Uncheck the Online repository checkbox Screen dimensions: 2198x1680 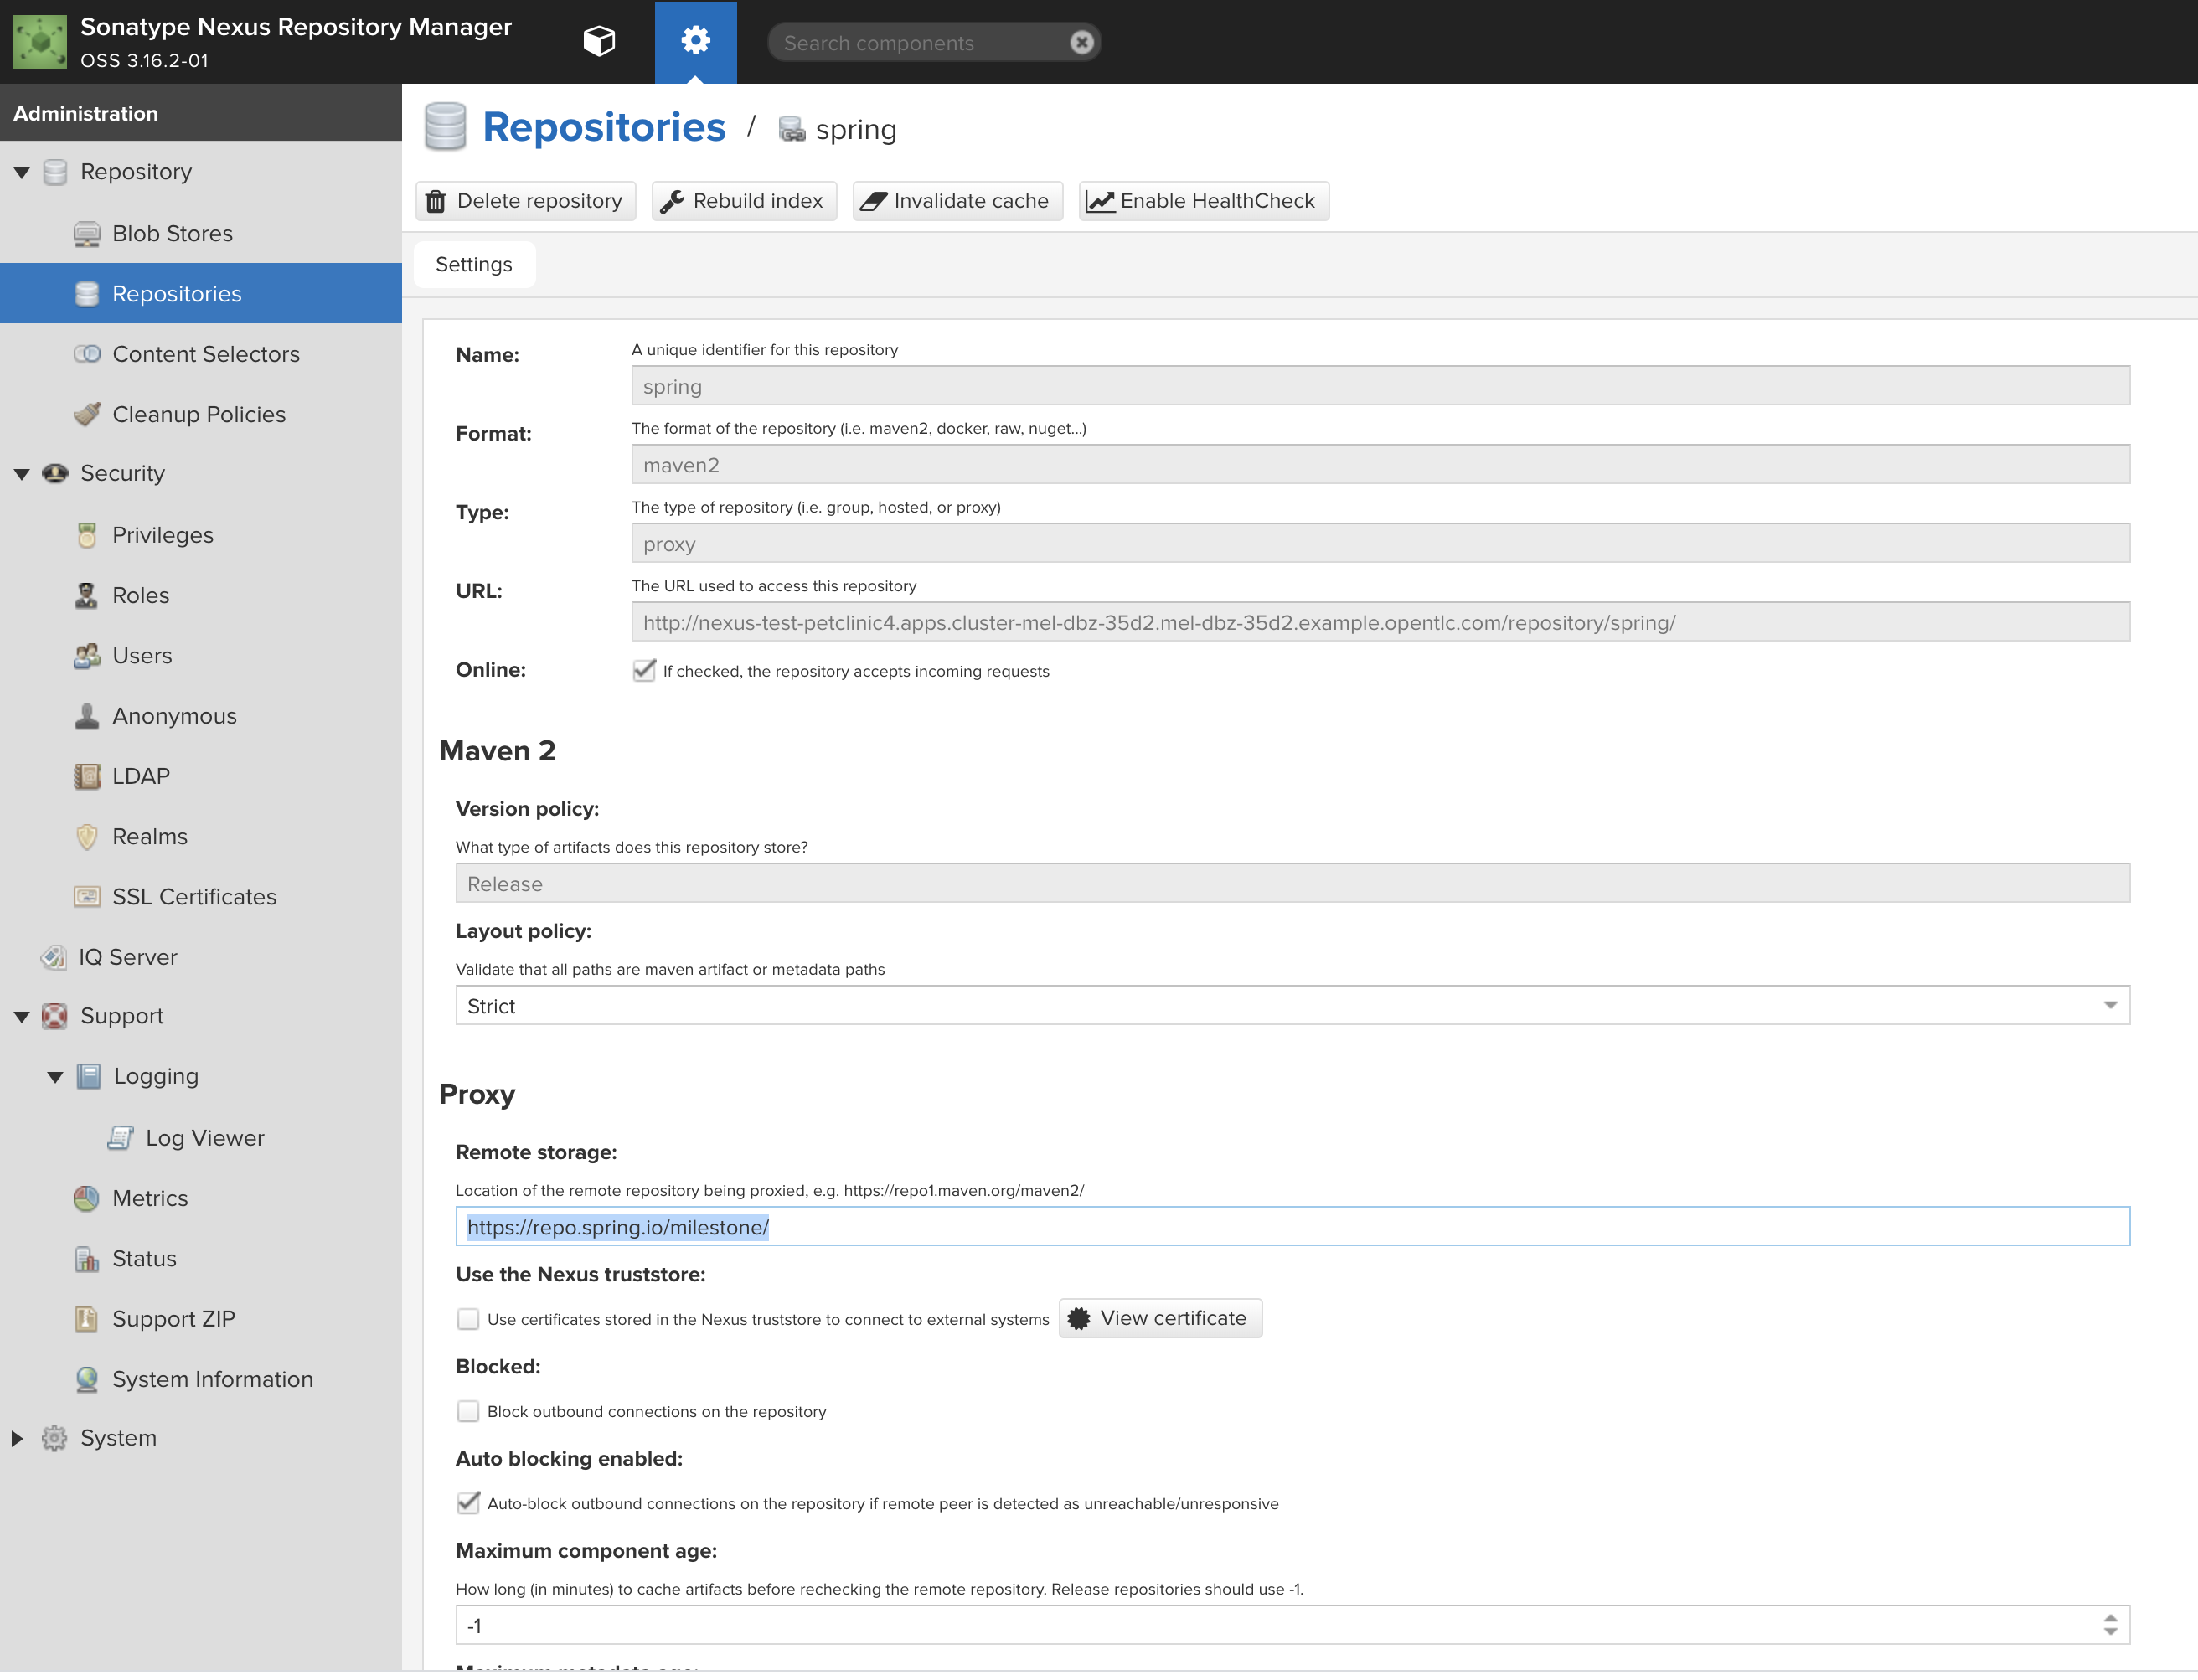click(644, 670)
